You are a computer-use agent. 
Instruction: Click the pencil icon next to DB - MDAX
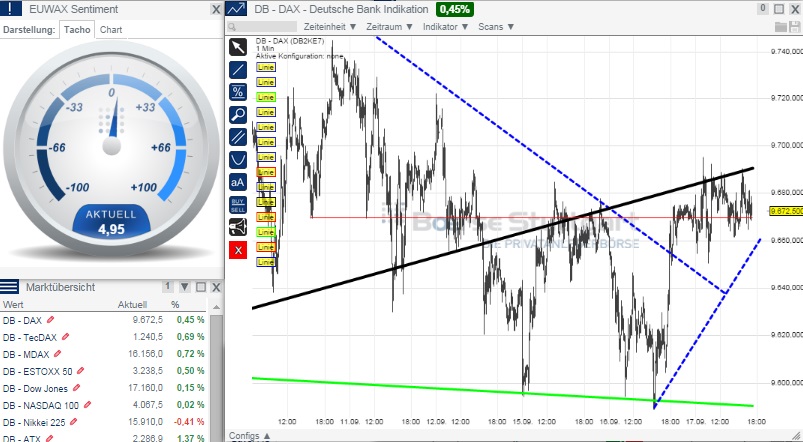coord(57,353)
